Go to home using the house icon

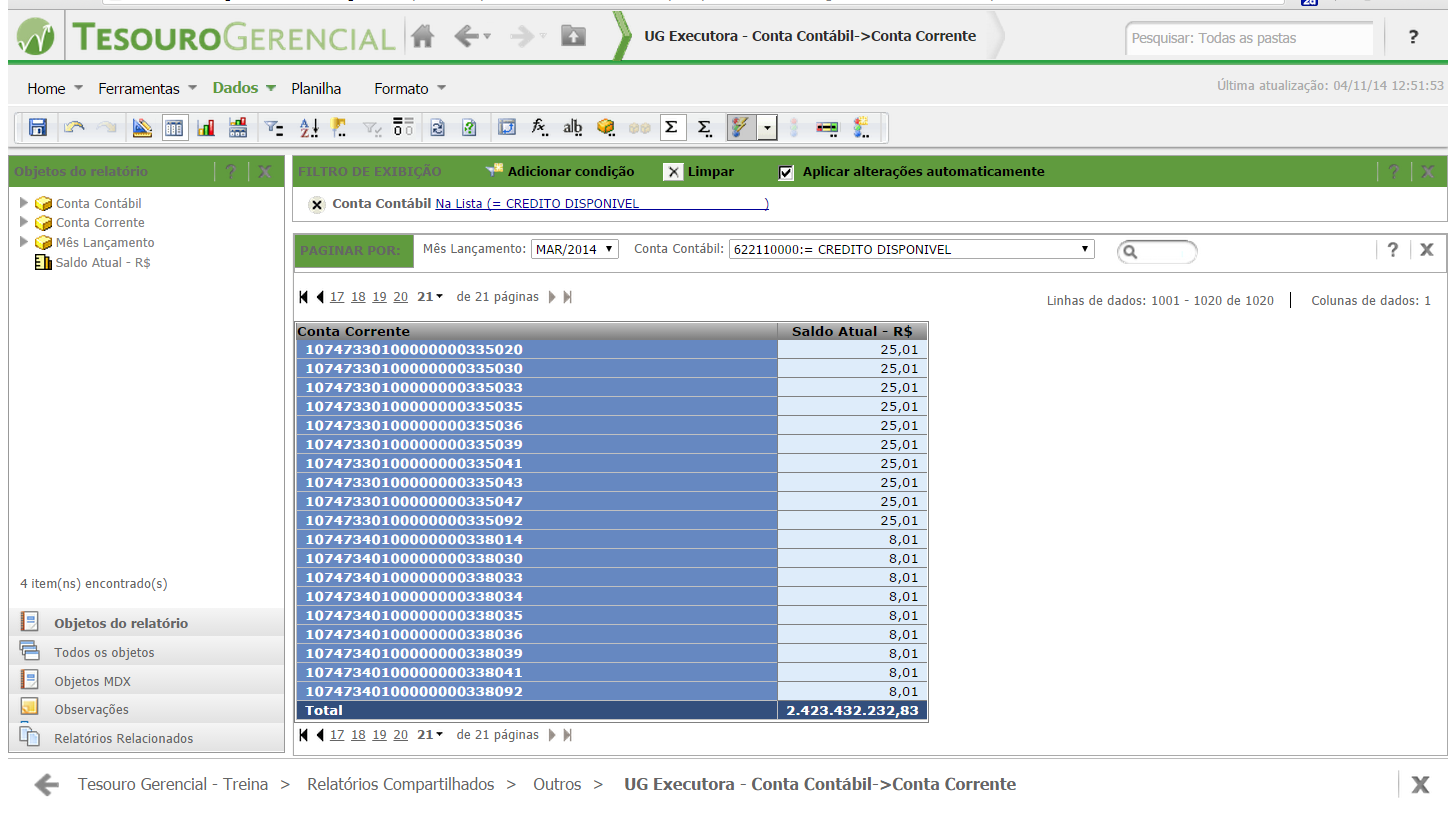click(423, 37)
